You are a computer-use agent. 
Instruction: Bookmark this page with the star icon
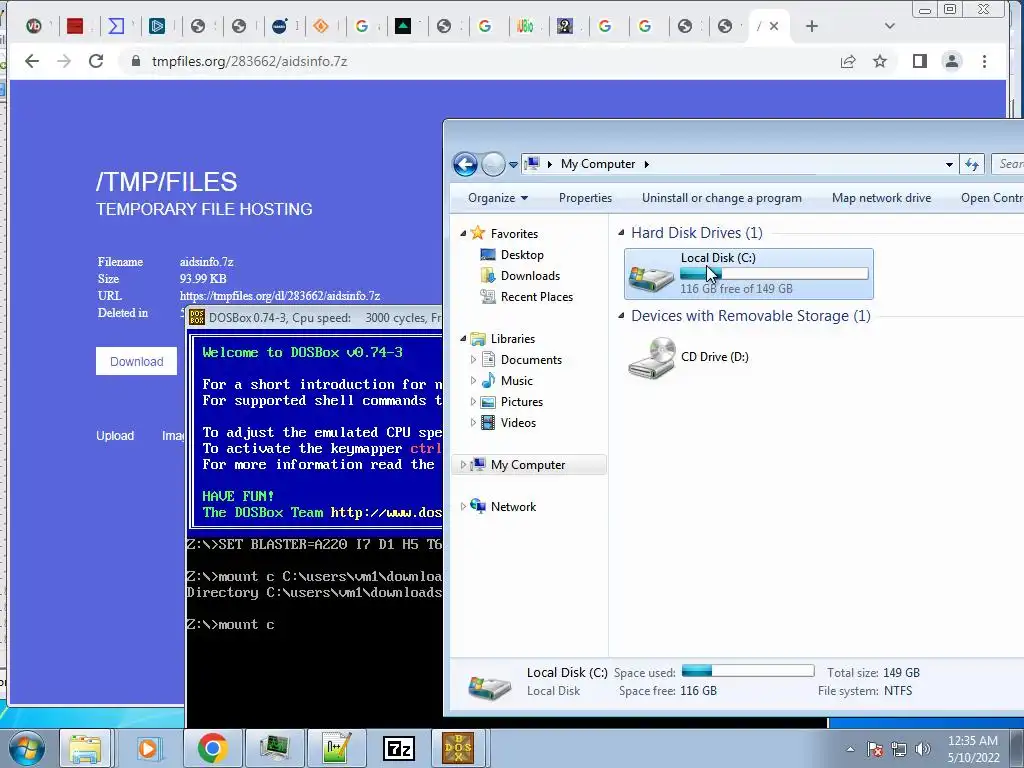(880, 61)
